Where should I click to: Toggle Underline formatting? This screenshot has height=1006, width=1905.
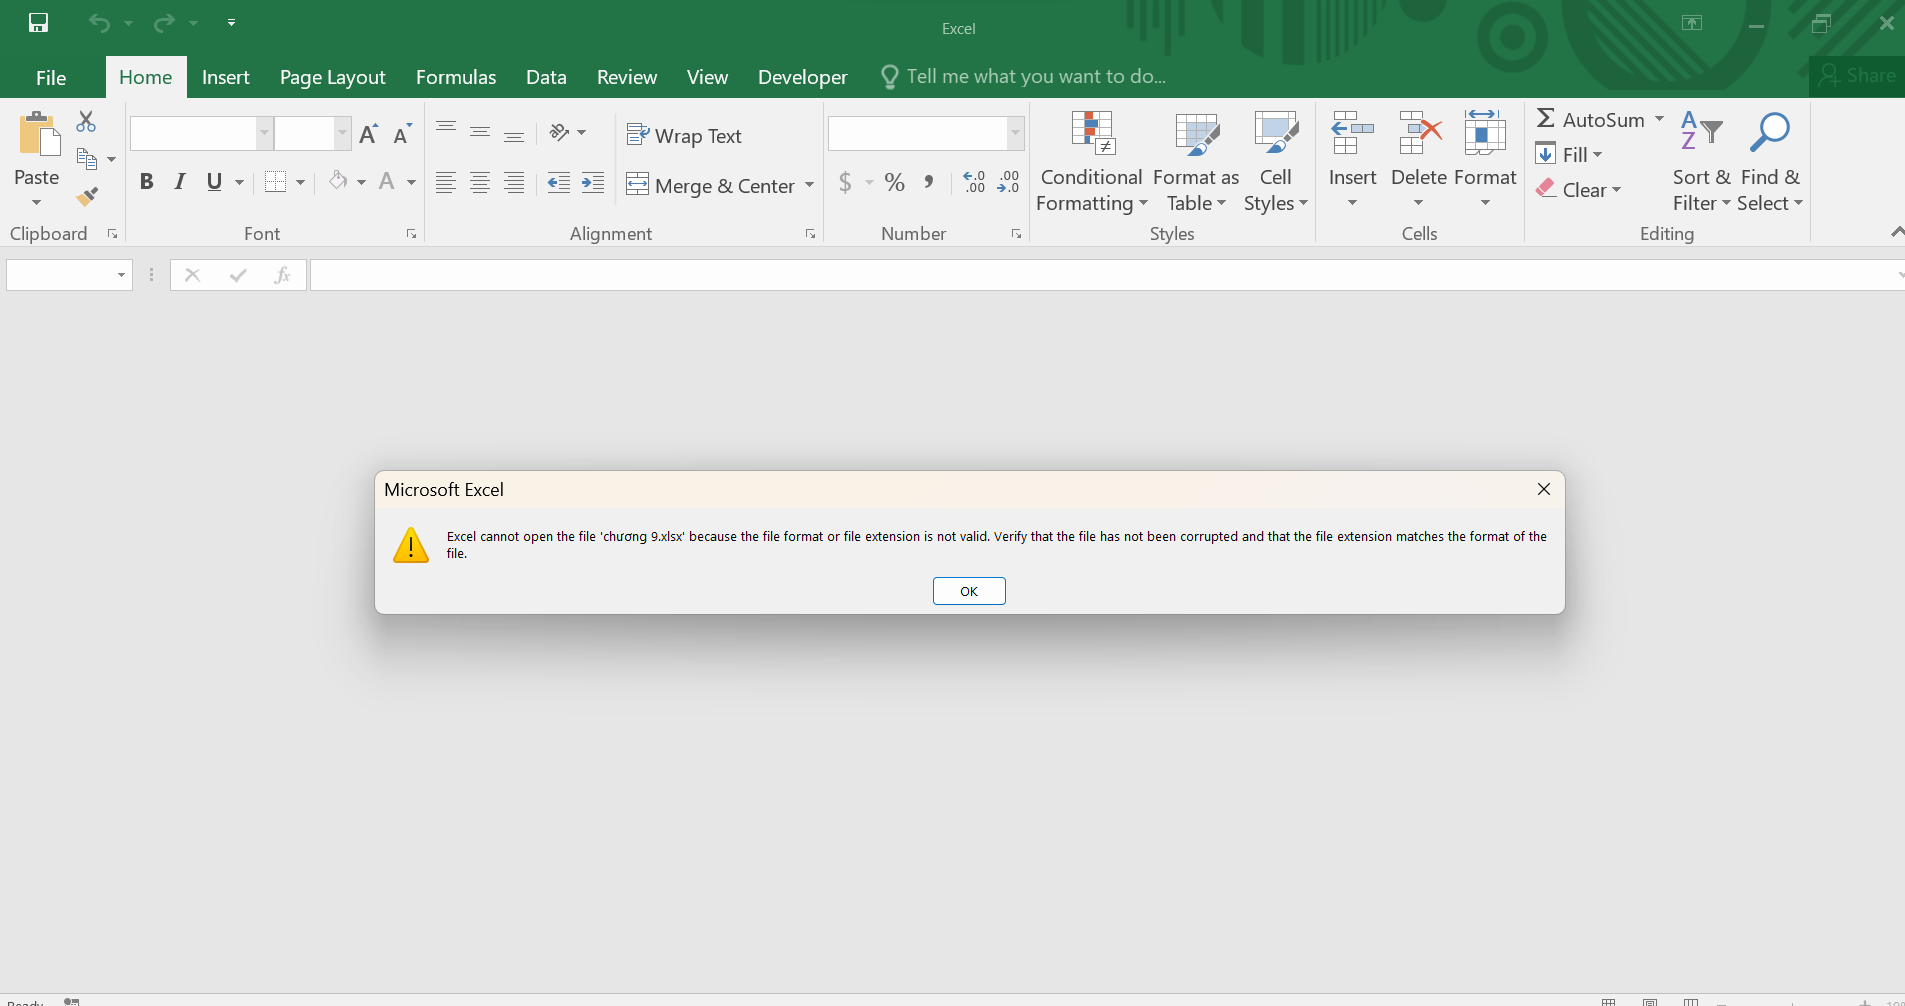click(214, 182)
